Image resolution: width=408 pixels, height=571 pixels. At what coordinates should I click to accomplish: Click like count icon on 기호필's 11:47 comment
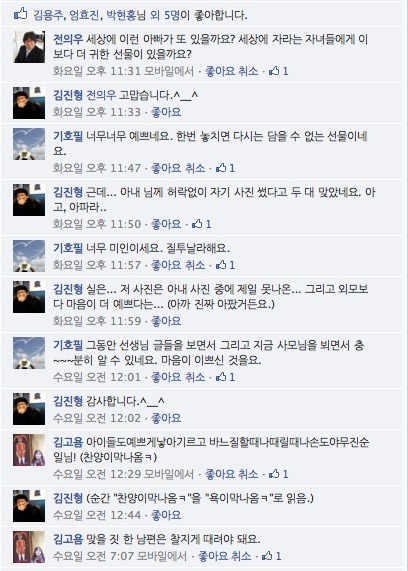tap(225, 168)
